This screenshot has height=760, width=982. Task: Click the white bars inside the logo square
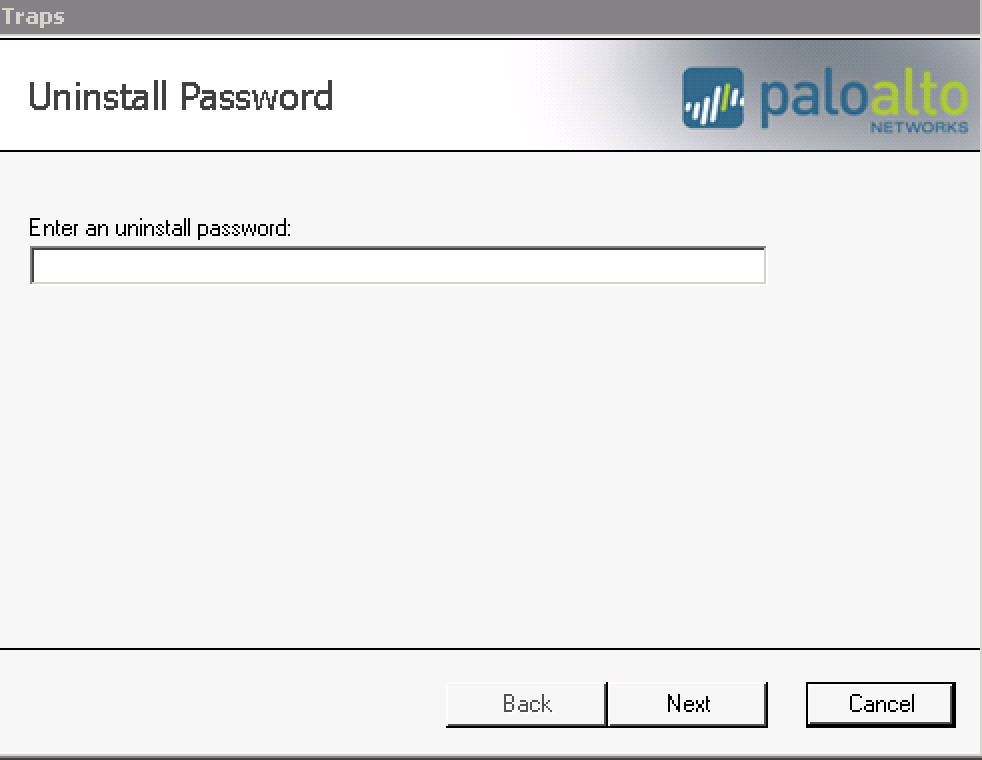coord(714,103)
